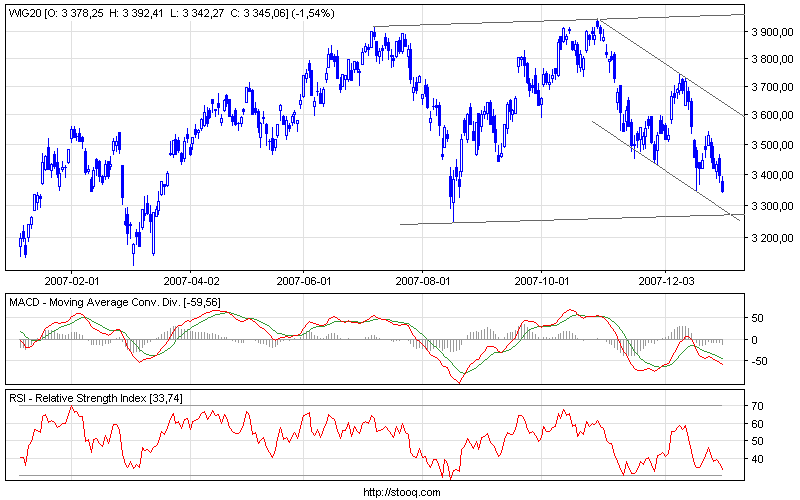Click the 3 900,00 price axis label
The height and width of the screenshot is (500, 800).
[x=772, y=32]
